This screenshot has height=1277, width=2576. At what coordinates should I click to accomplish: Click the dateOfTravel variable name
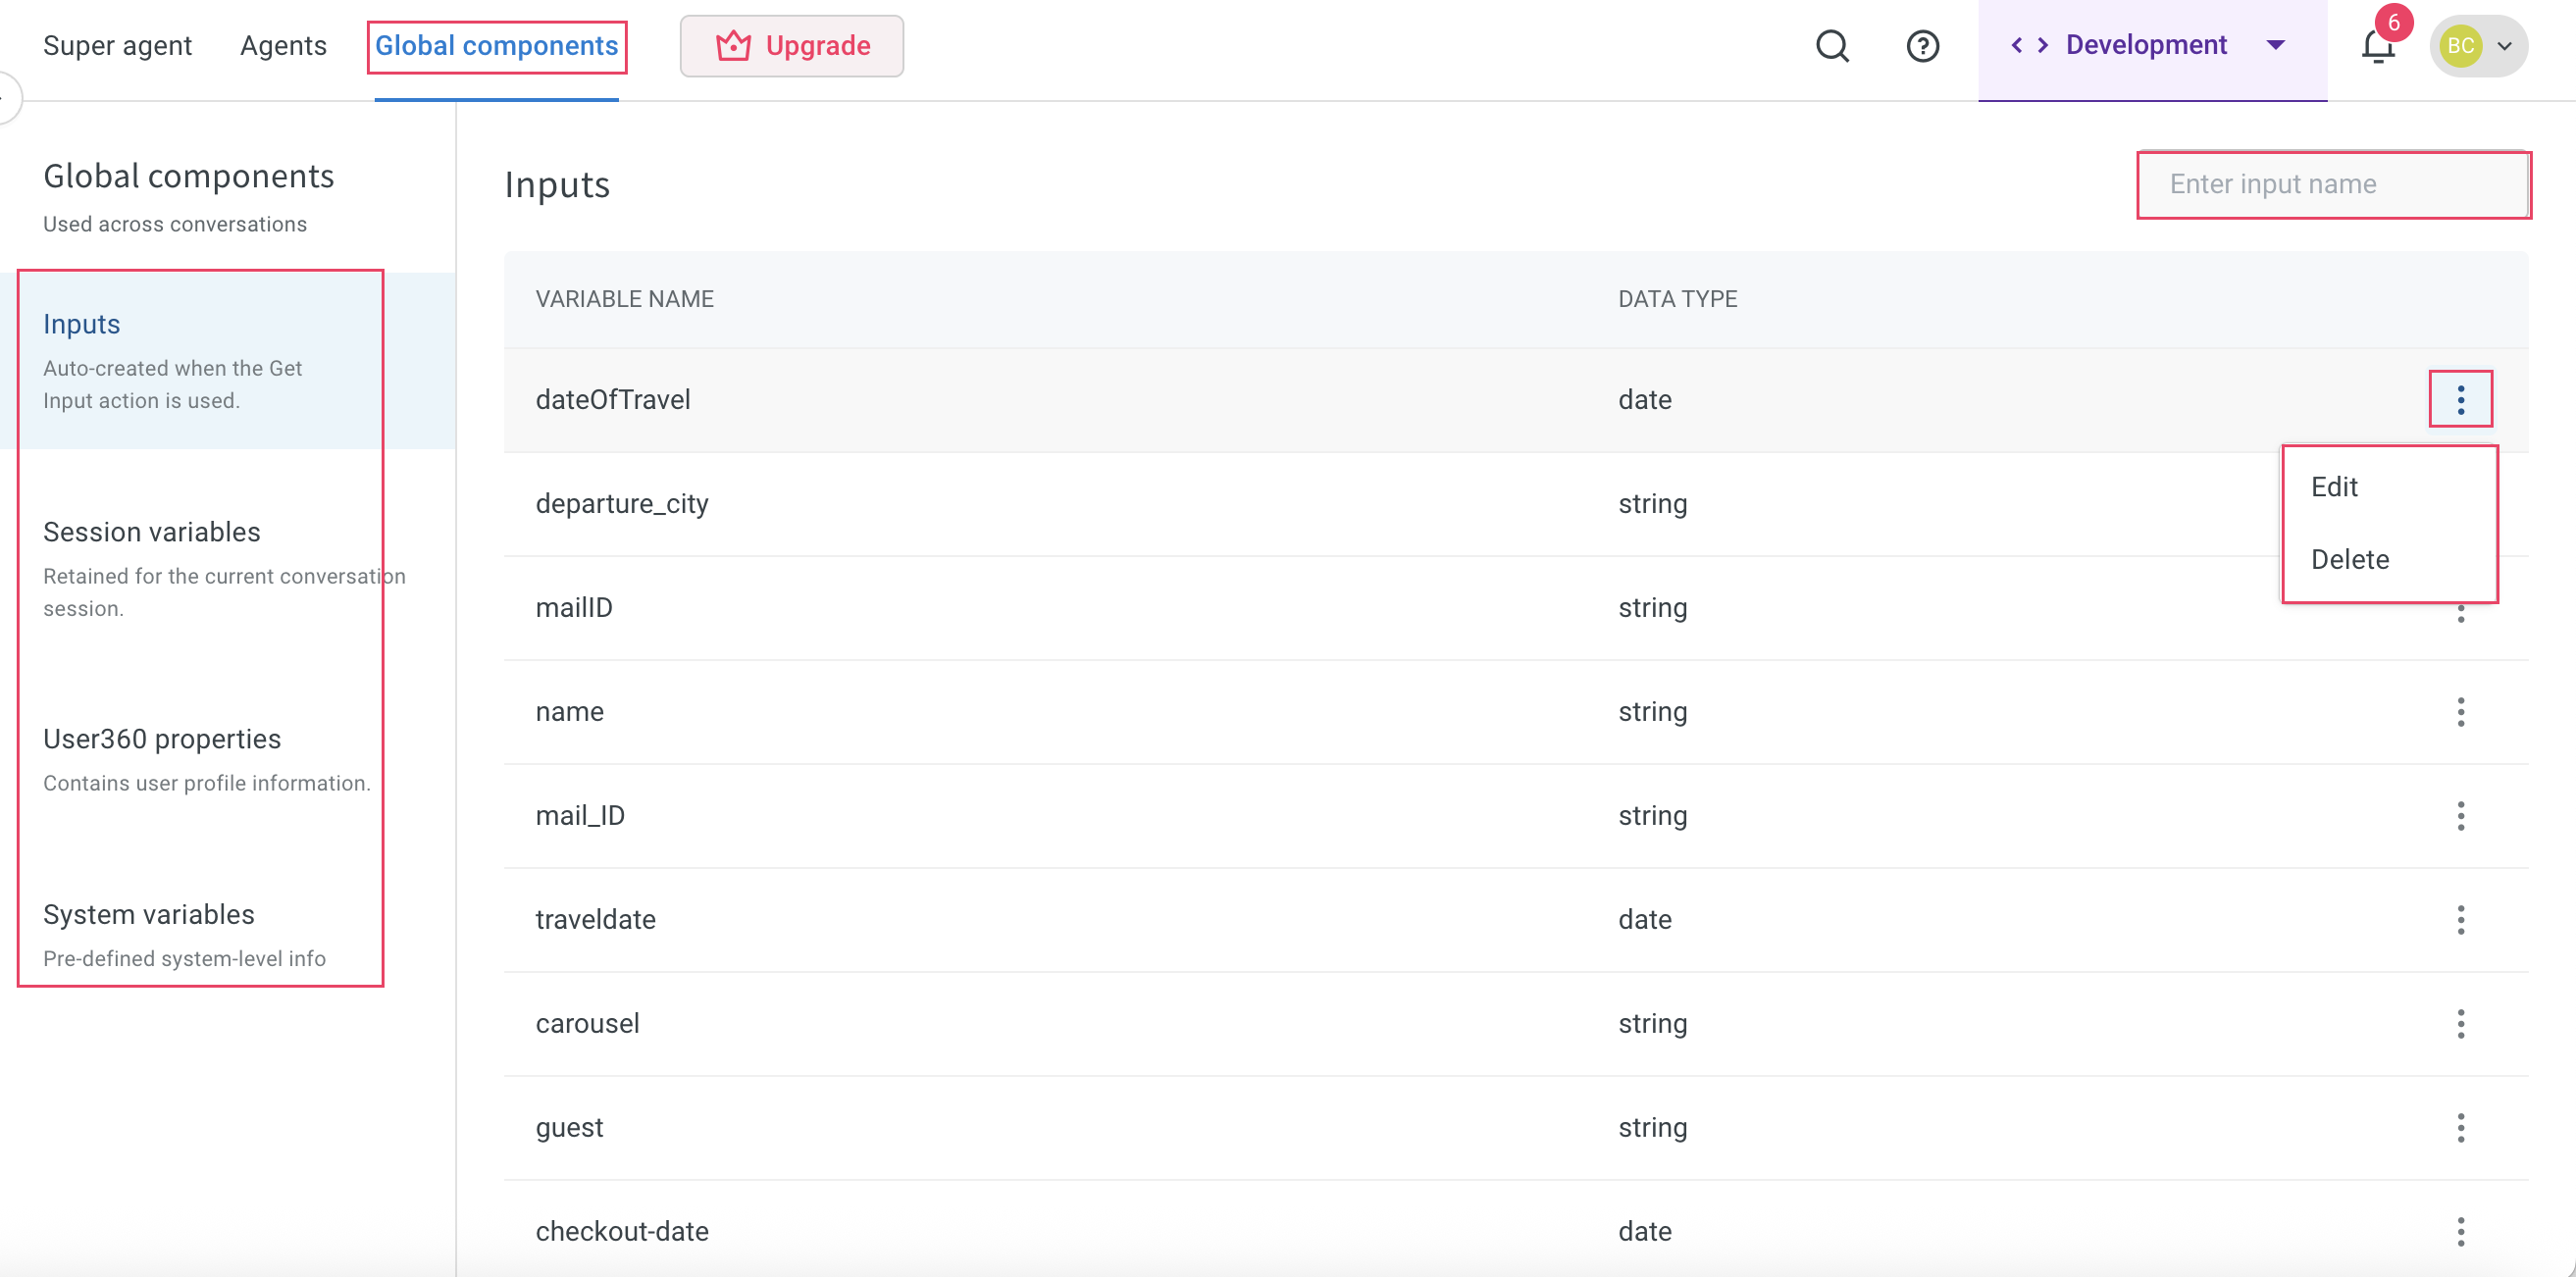click(x=613, y=400)
